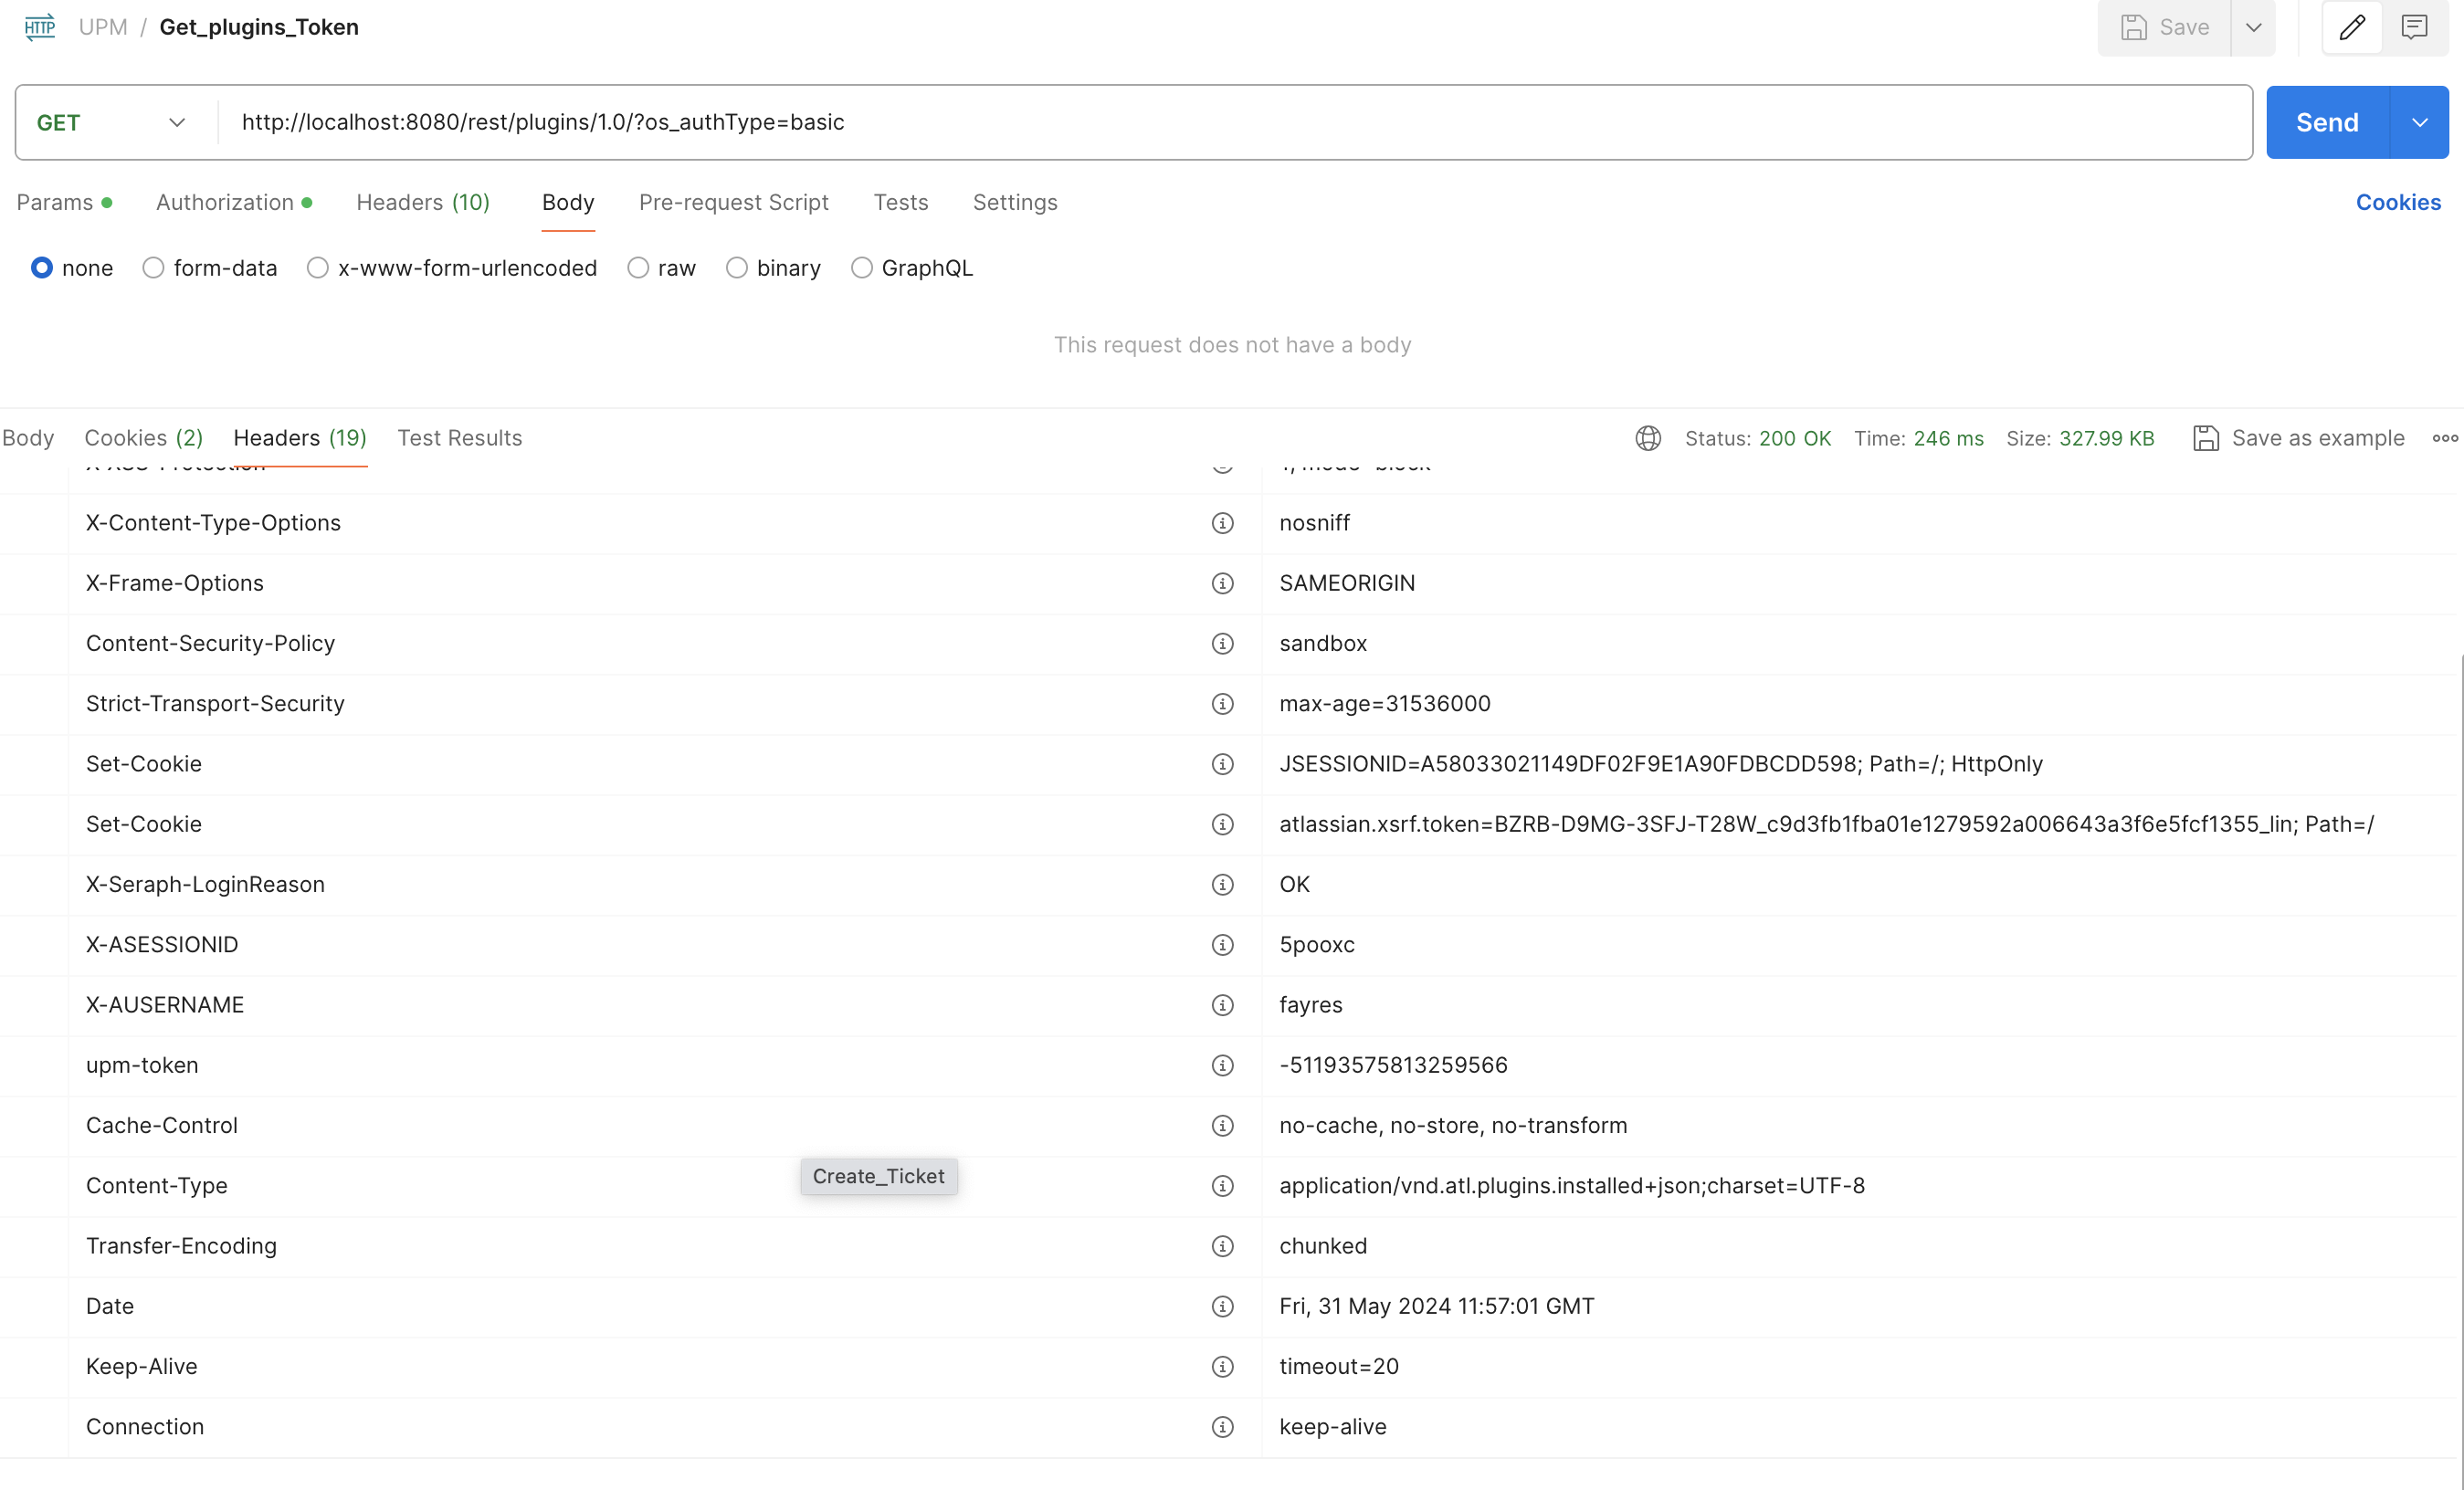Click the HTTP method icon in the breadcrumb
2464x1490 pixels.
pos(39,27)
